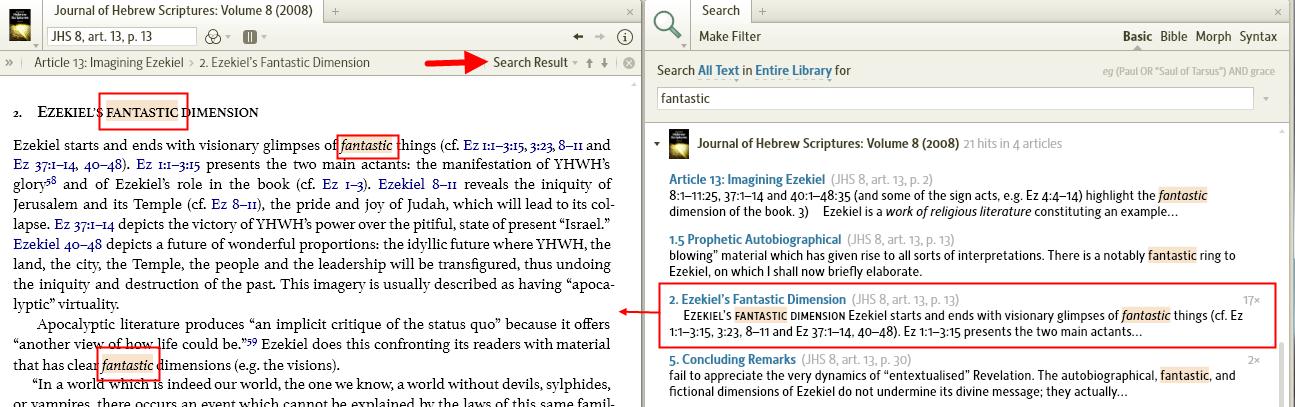Open the 1.5 Prophetic Autobiographical result
1295x407 pixels.
[x=755, y=240]
